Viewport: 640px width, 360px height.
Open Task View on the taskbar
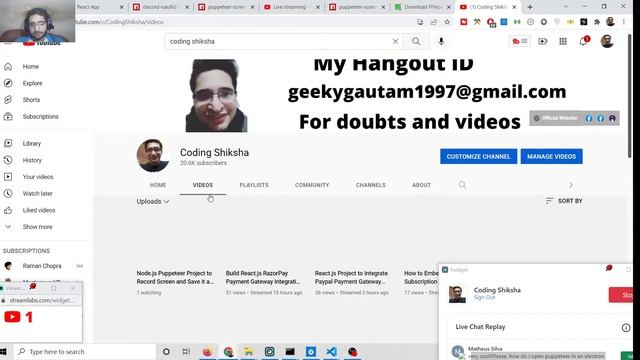click(186, 351)
